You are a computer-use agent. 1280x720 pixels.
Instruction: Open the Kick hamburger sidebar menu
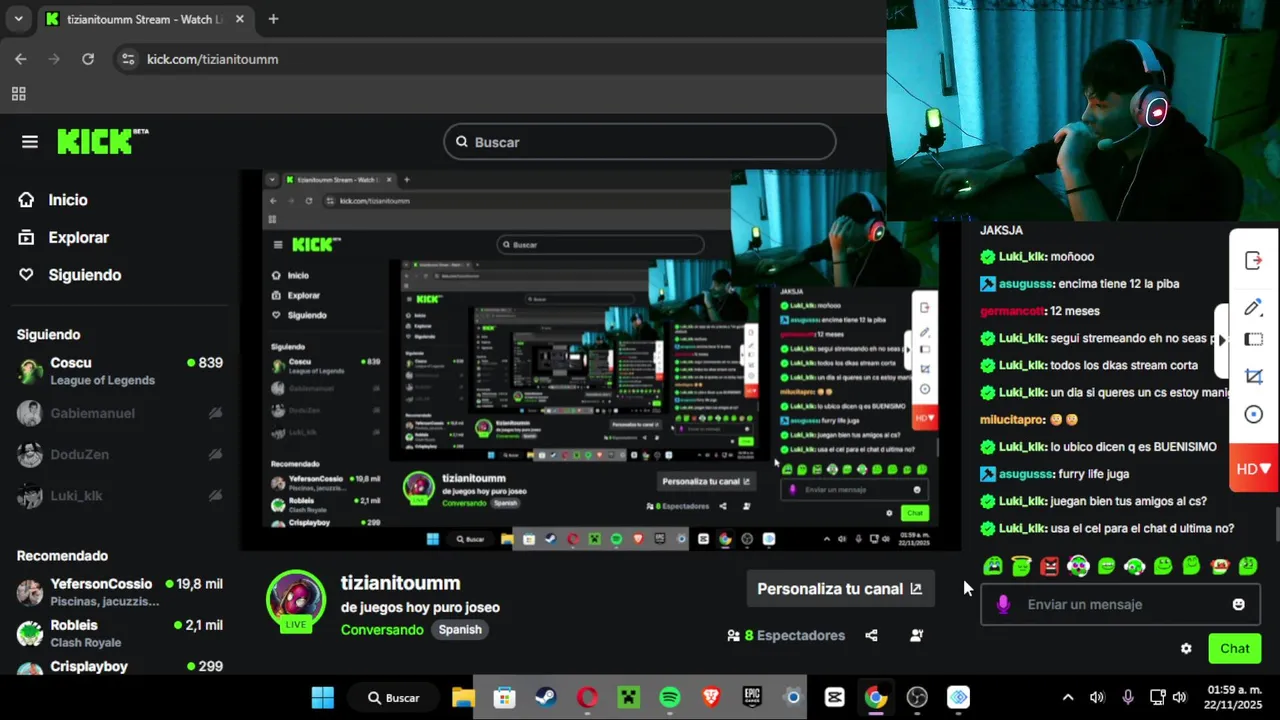pos(30,142)
